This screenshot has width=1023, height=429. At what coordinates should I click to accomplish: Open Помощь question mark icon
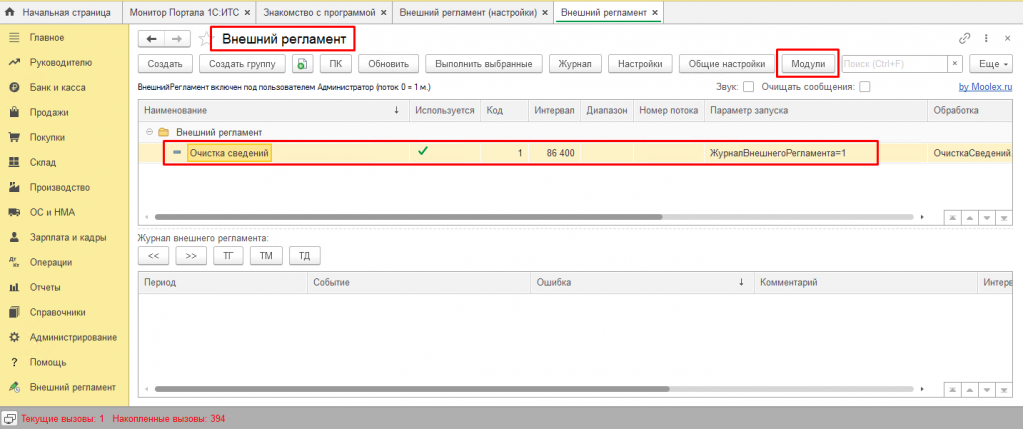tap(13, 362)
